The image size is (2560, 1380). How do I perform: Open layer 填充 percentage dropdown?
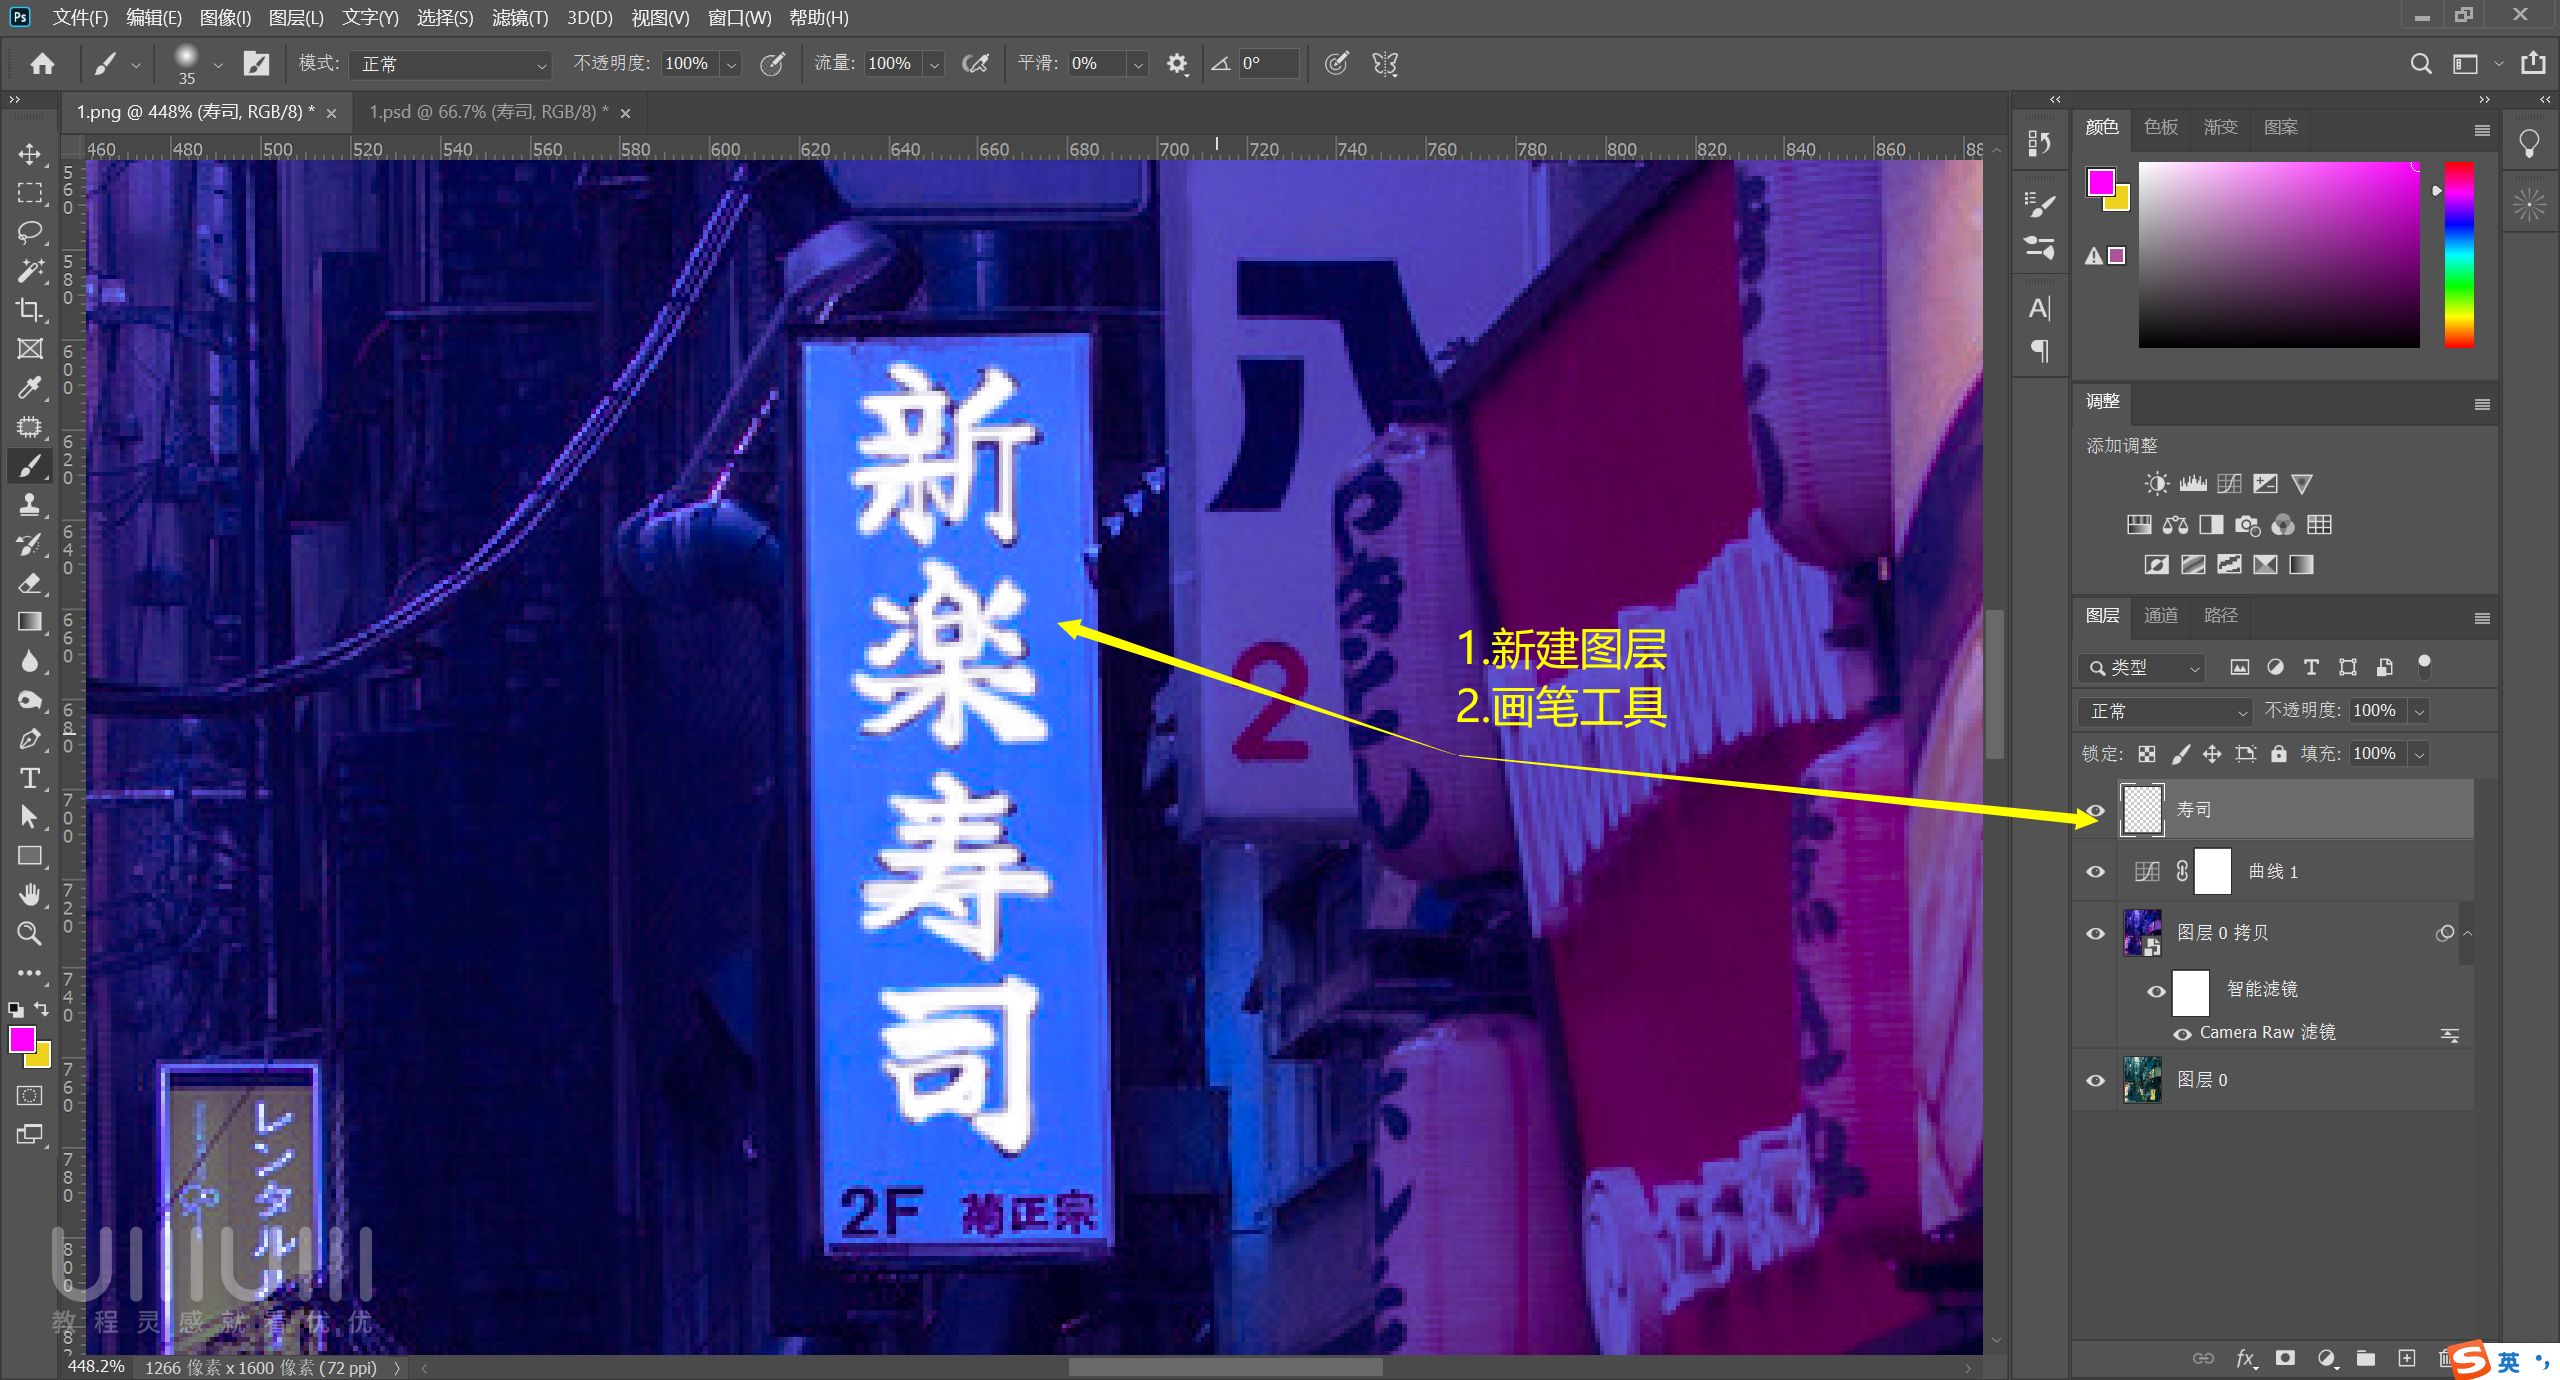(x=2419, y=754)
